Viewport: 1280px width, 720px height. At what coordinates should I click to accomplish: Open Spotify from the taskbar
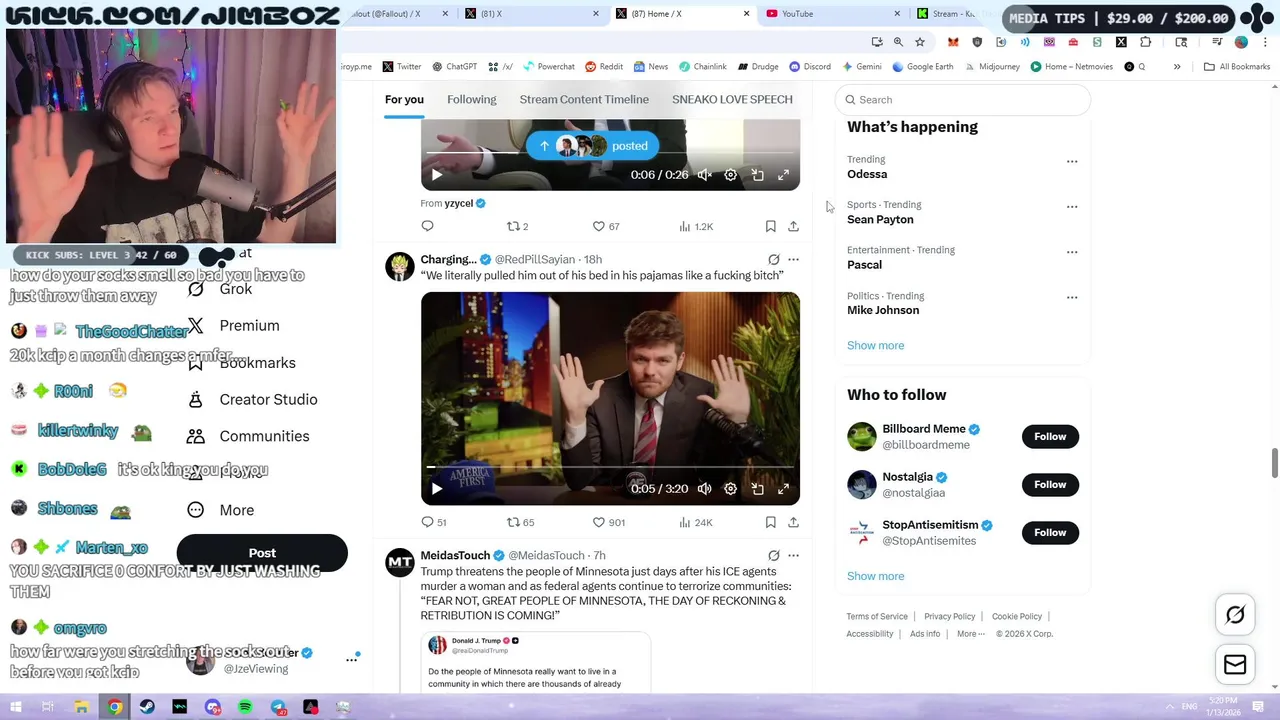(245, 707)
